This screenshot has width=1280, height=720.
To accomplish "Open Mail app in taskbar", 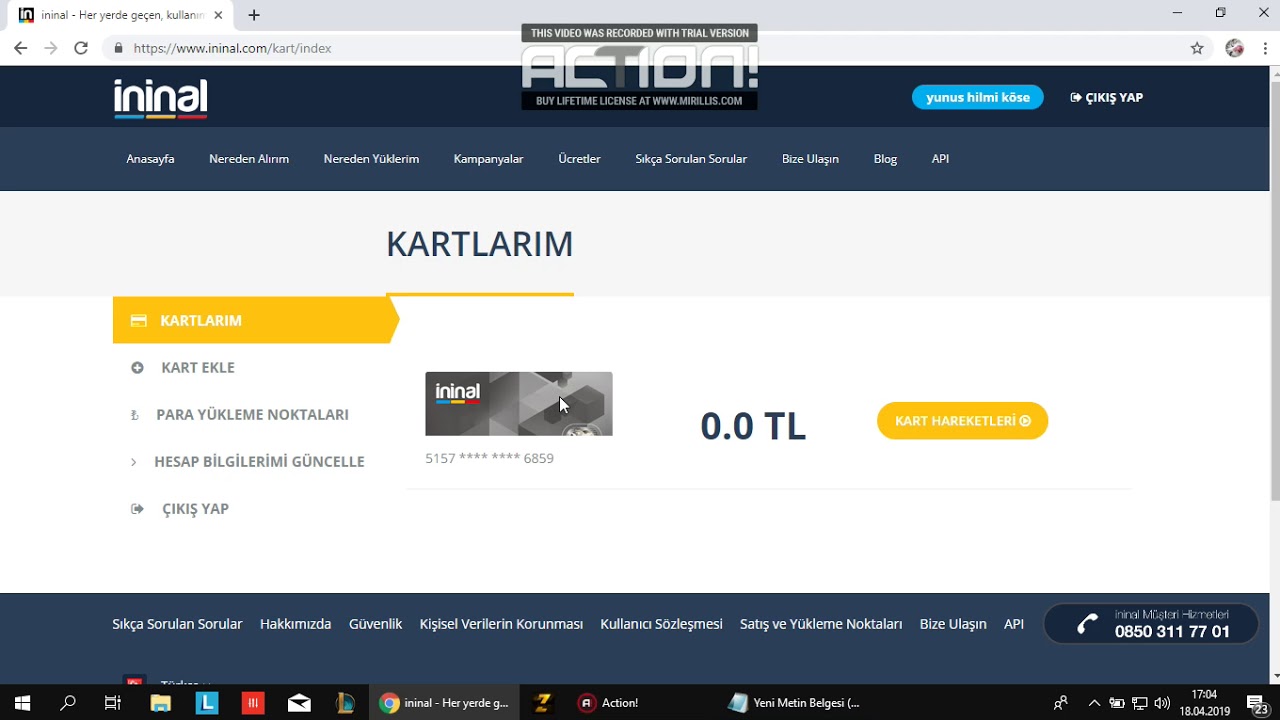I will click(x=299, y=703).
